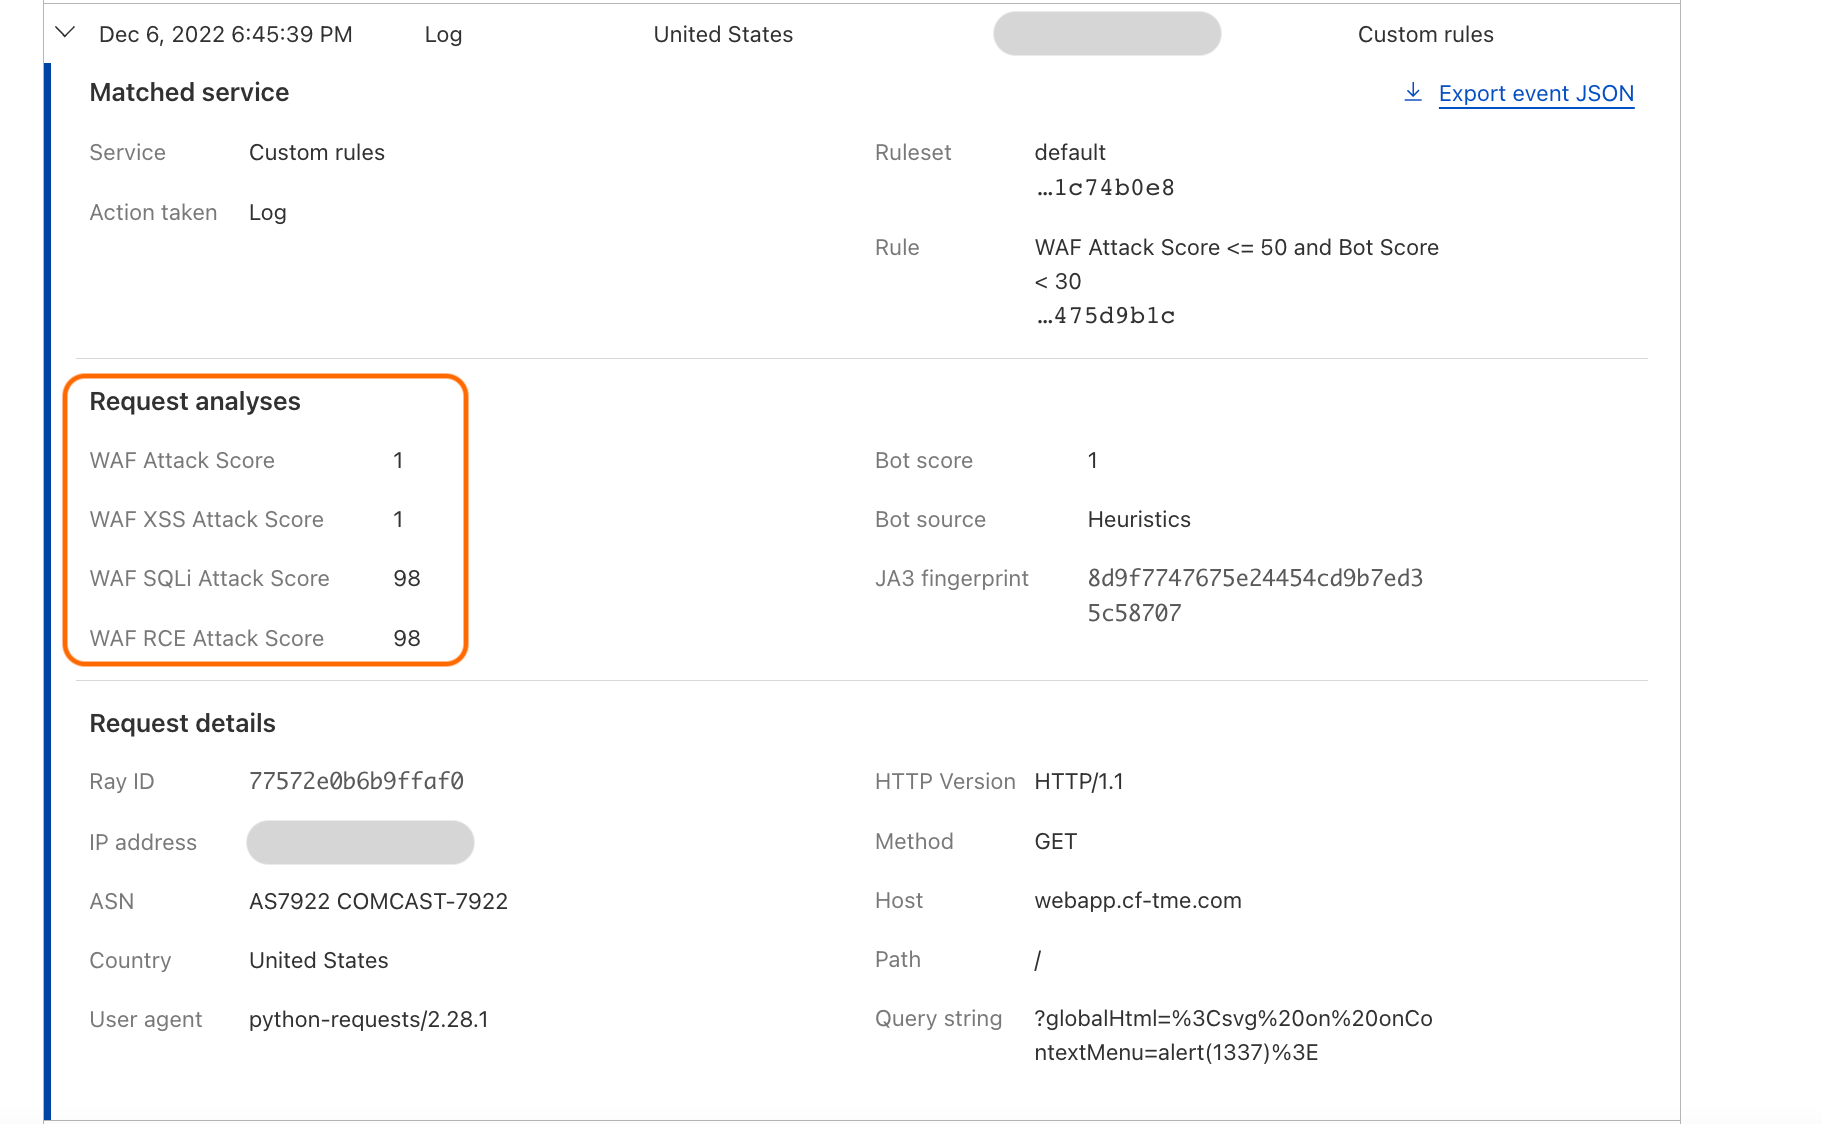1822x1124 pixels.
Task: Click the WAF Attack Score value 1
Action: click(x=398, y=460)
